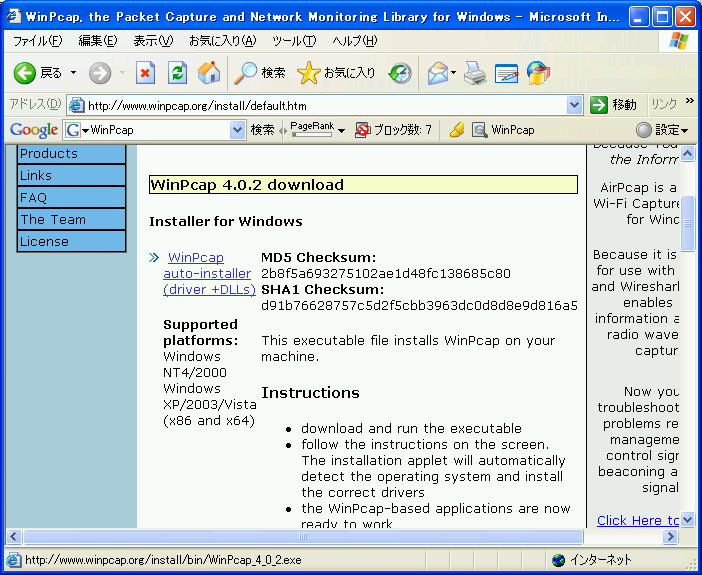
Task: Click the grey Forward arrow icon
Action: coord(100,73)
